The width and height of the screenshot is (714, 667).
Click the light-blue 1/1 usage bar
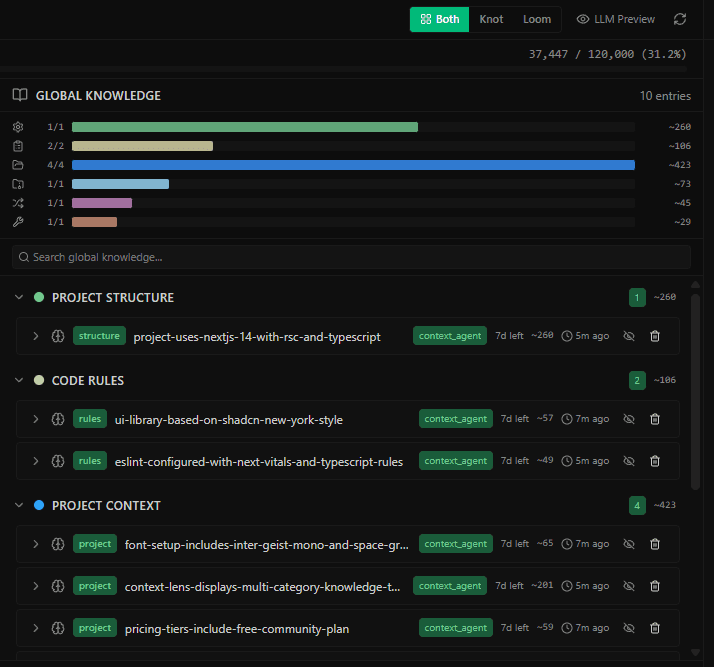pyautogui.click(x=120, y=184)
